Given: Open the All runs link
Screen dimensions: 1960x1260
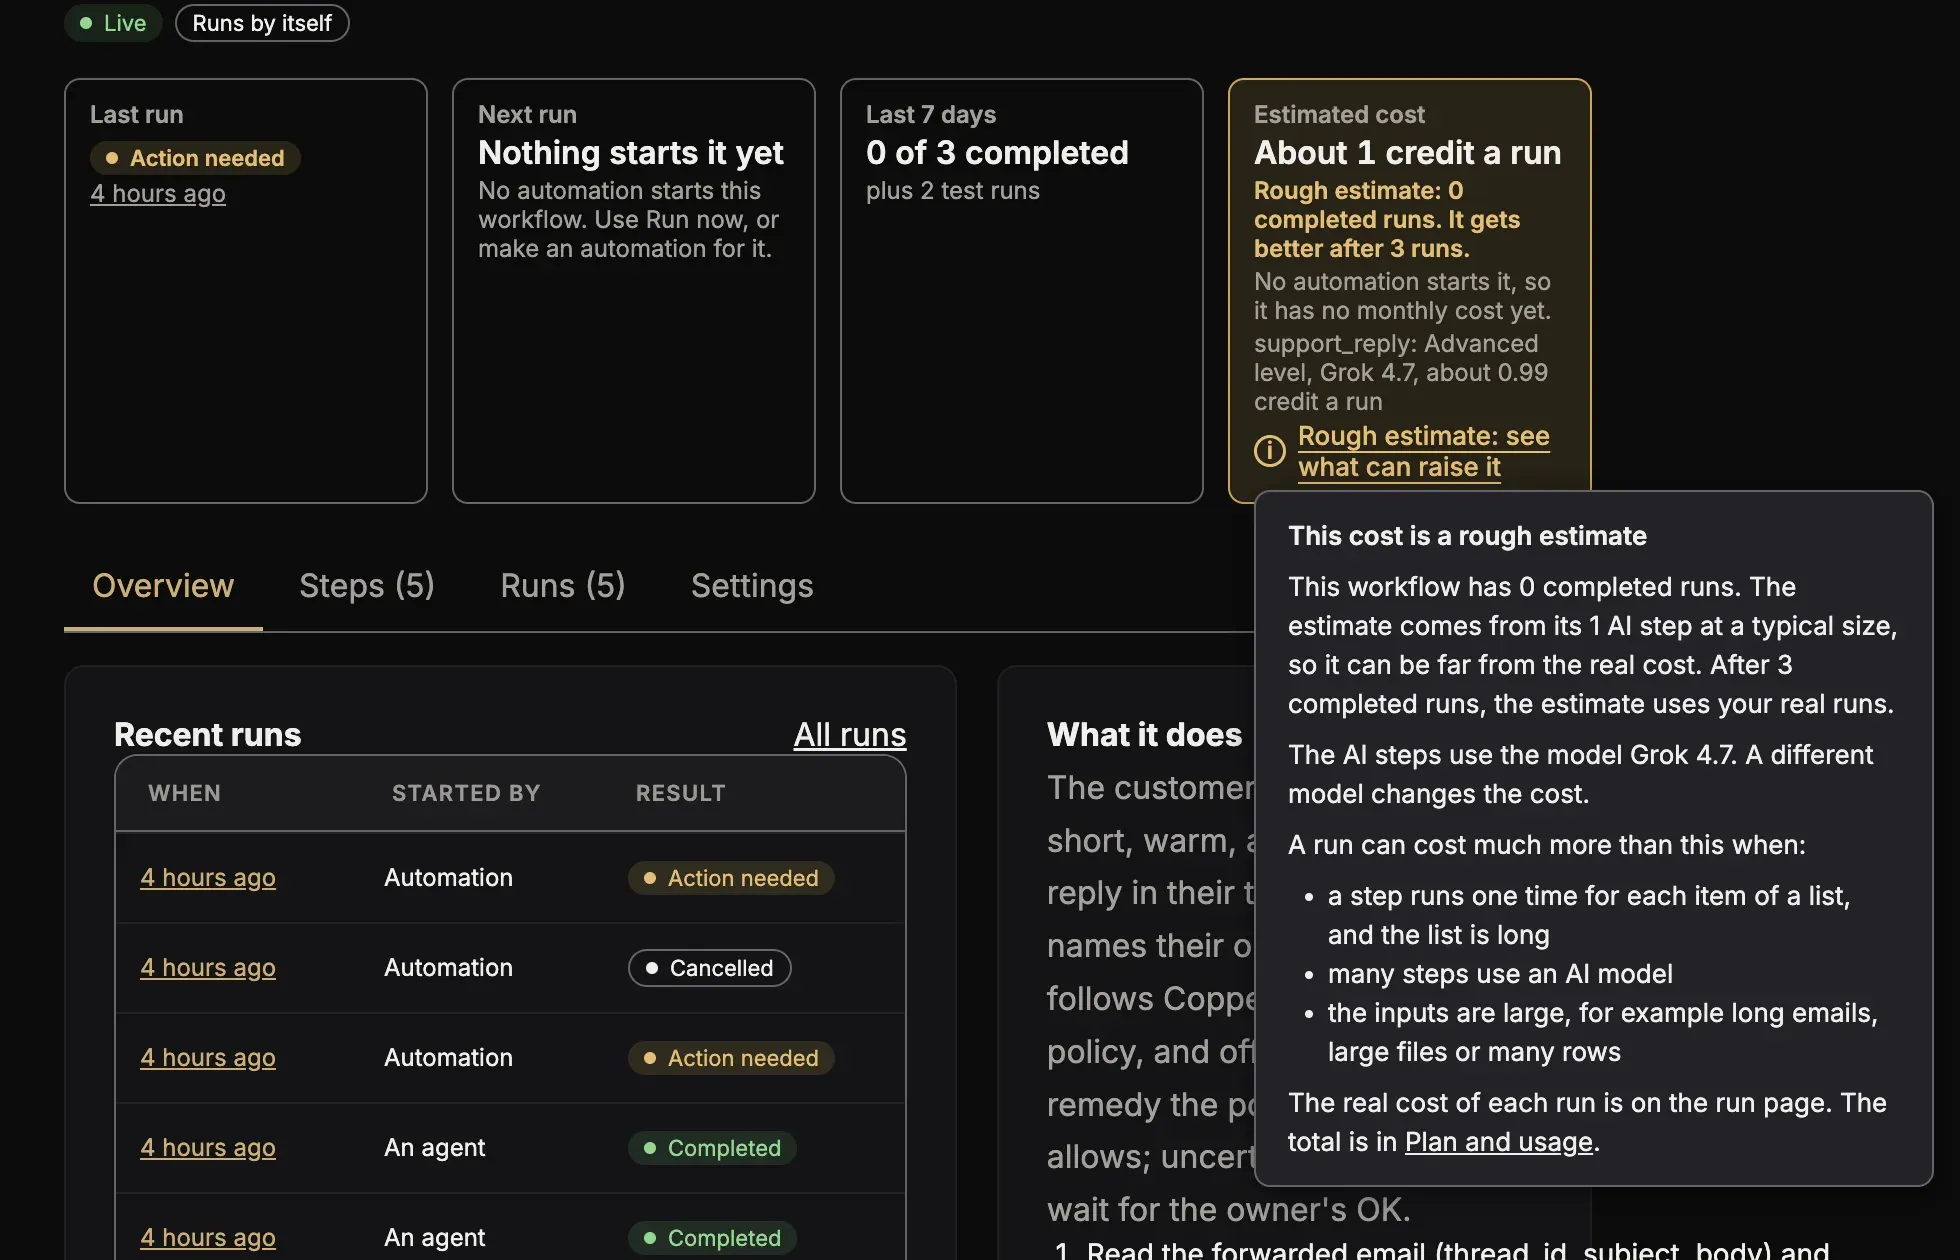Looking at the screenshot, I should [x=850, y=735].
